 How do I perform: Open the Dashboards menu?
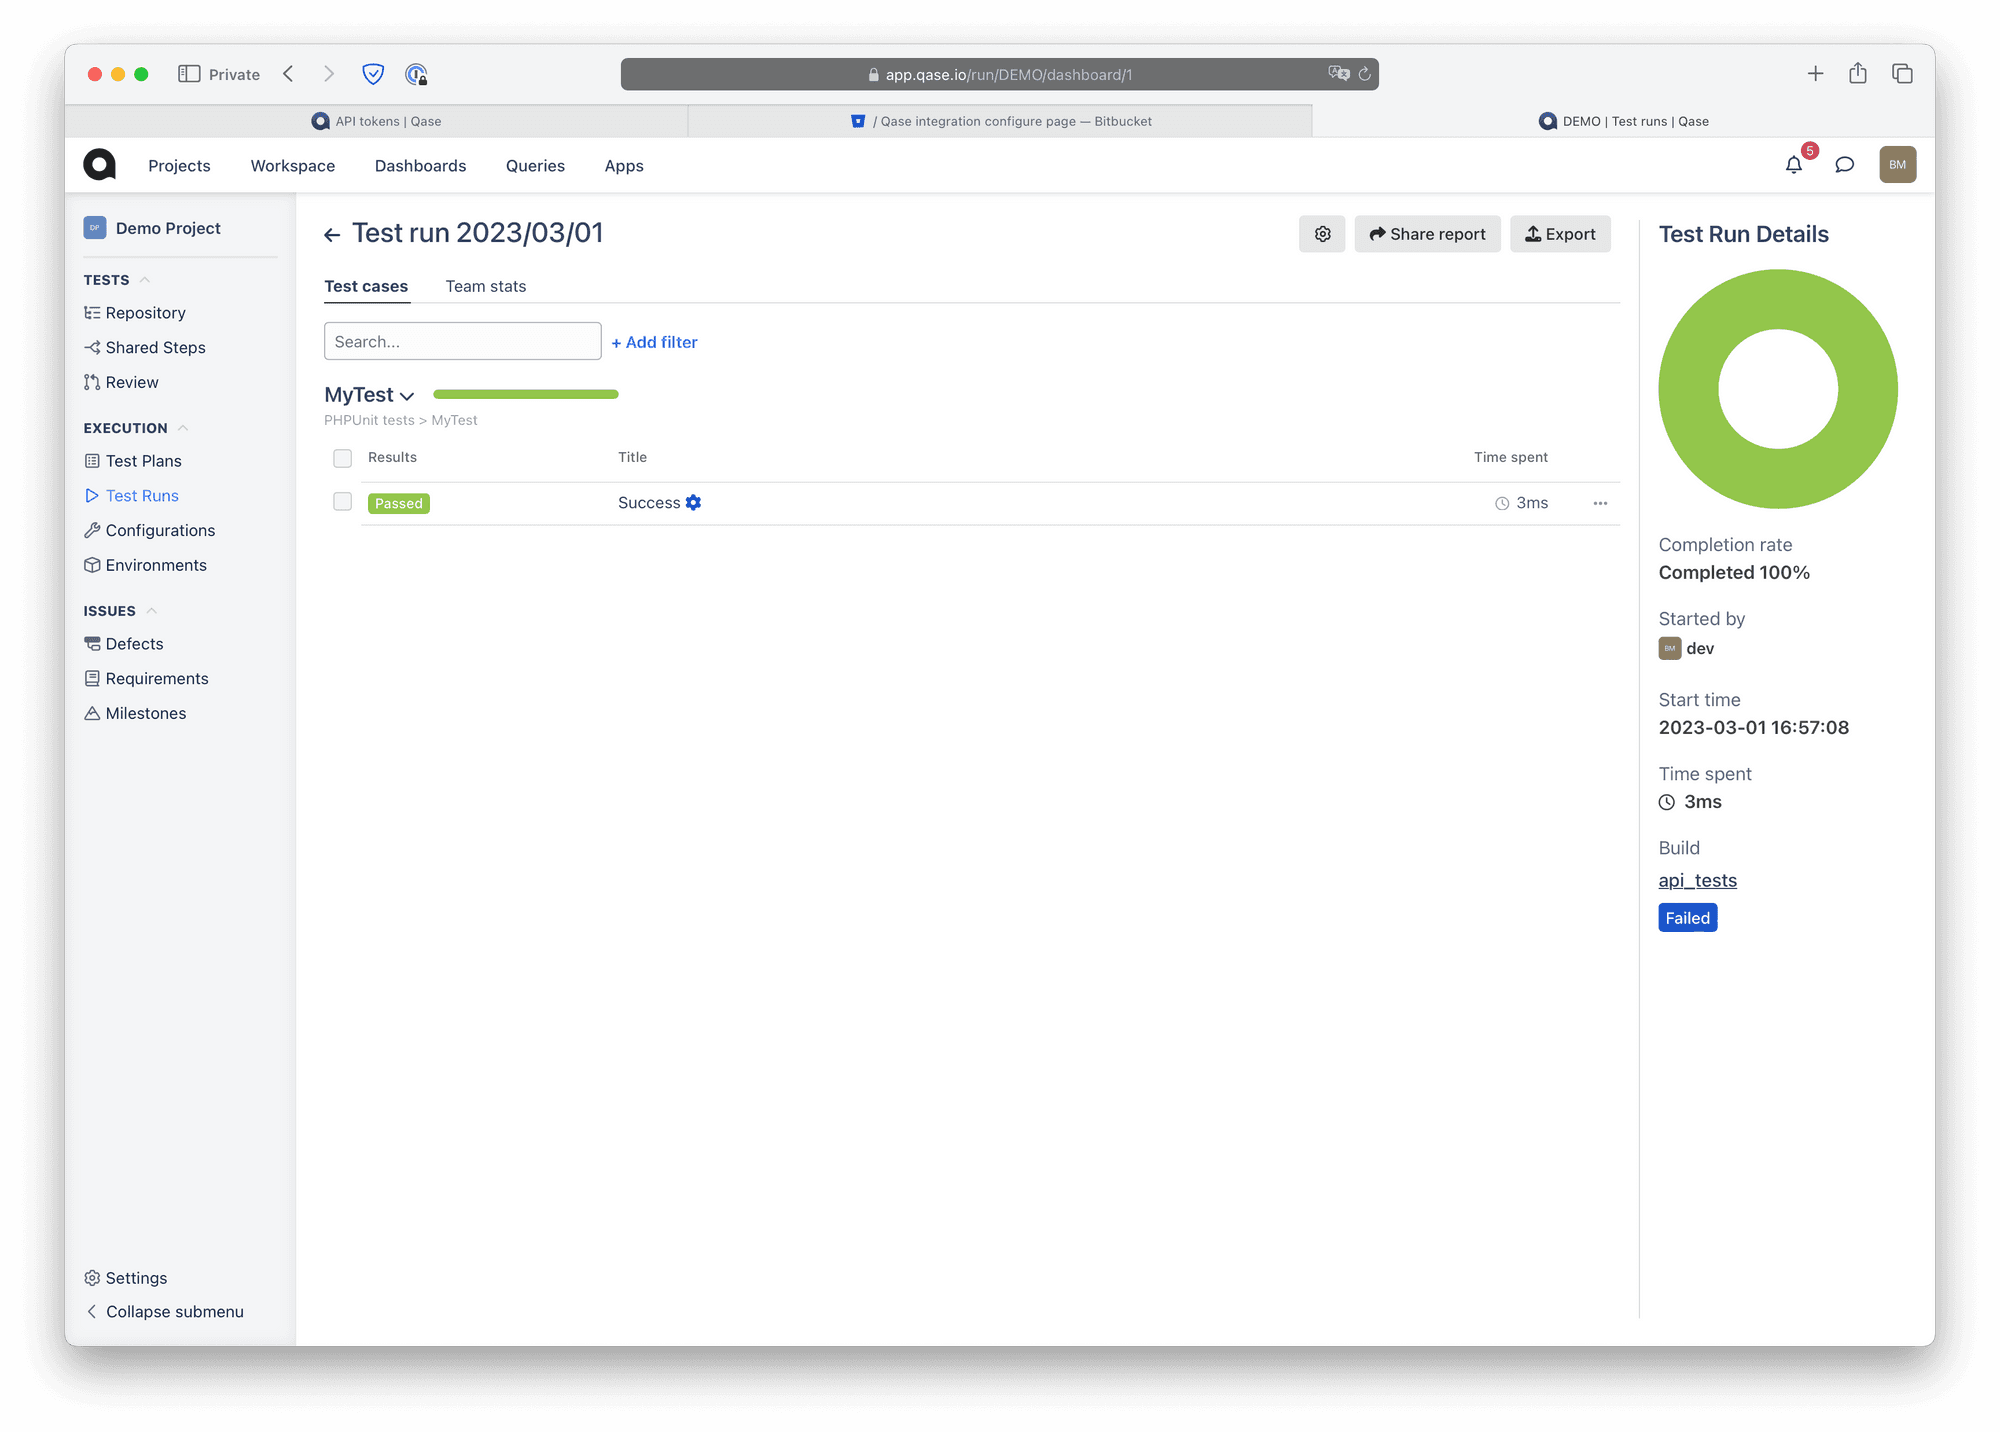tap(420, 166)
